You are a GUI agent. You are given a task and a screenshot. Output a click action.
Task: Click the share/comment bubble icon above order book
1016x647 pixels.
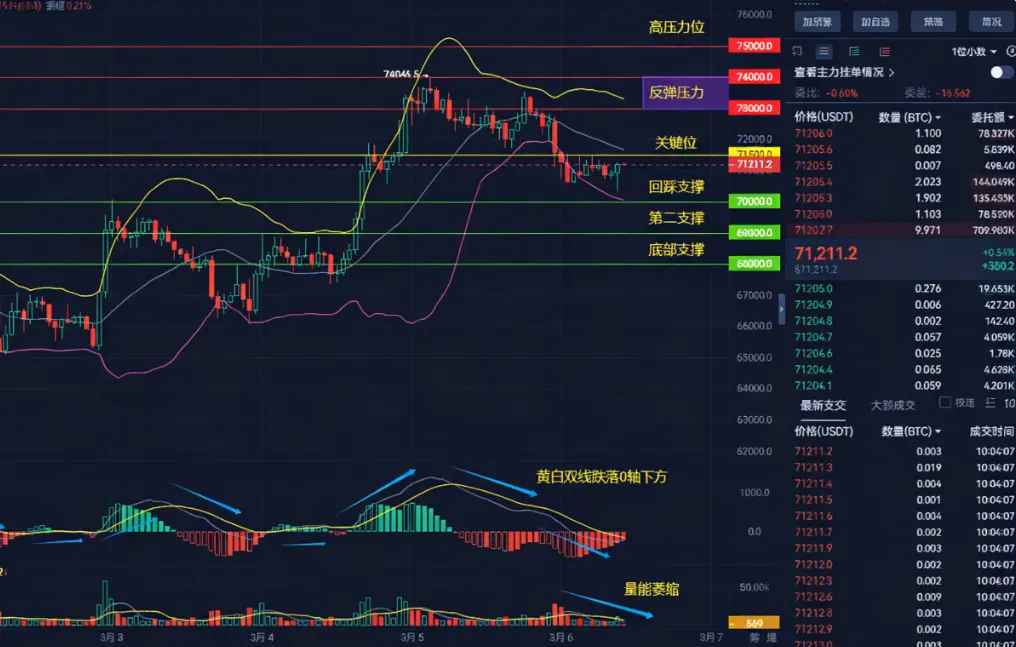click(x=797, y=51)
